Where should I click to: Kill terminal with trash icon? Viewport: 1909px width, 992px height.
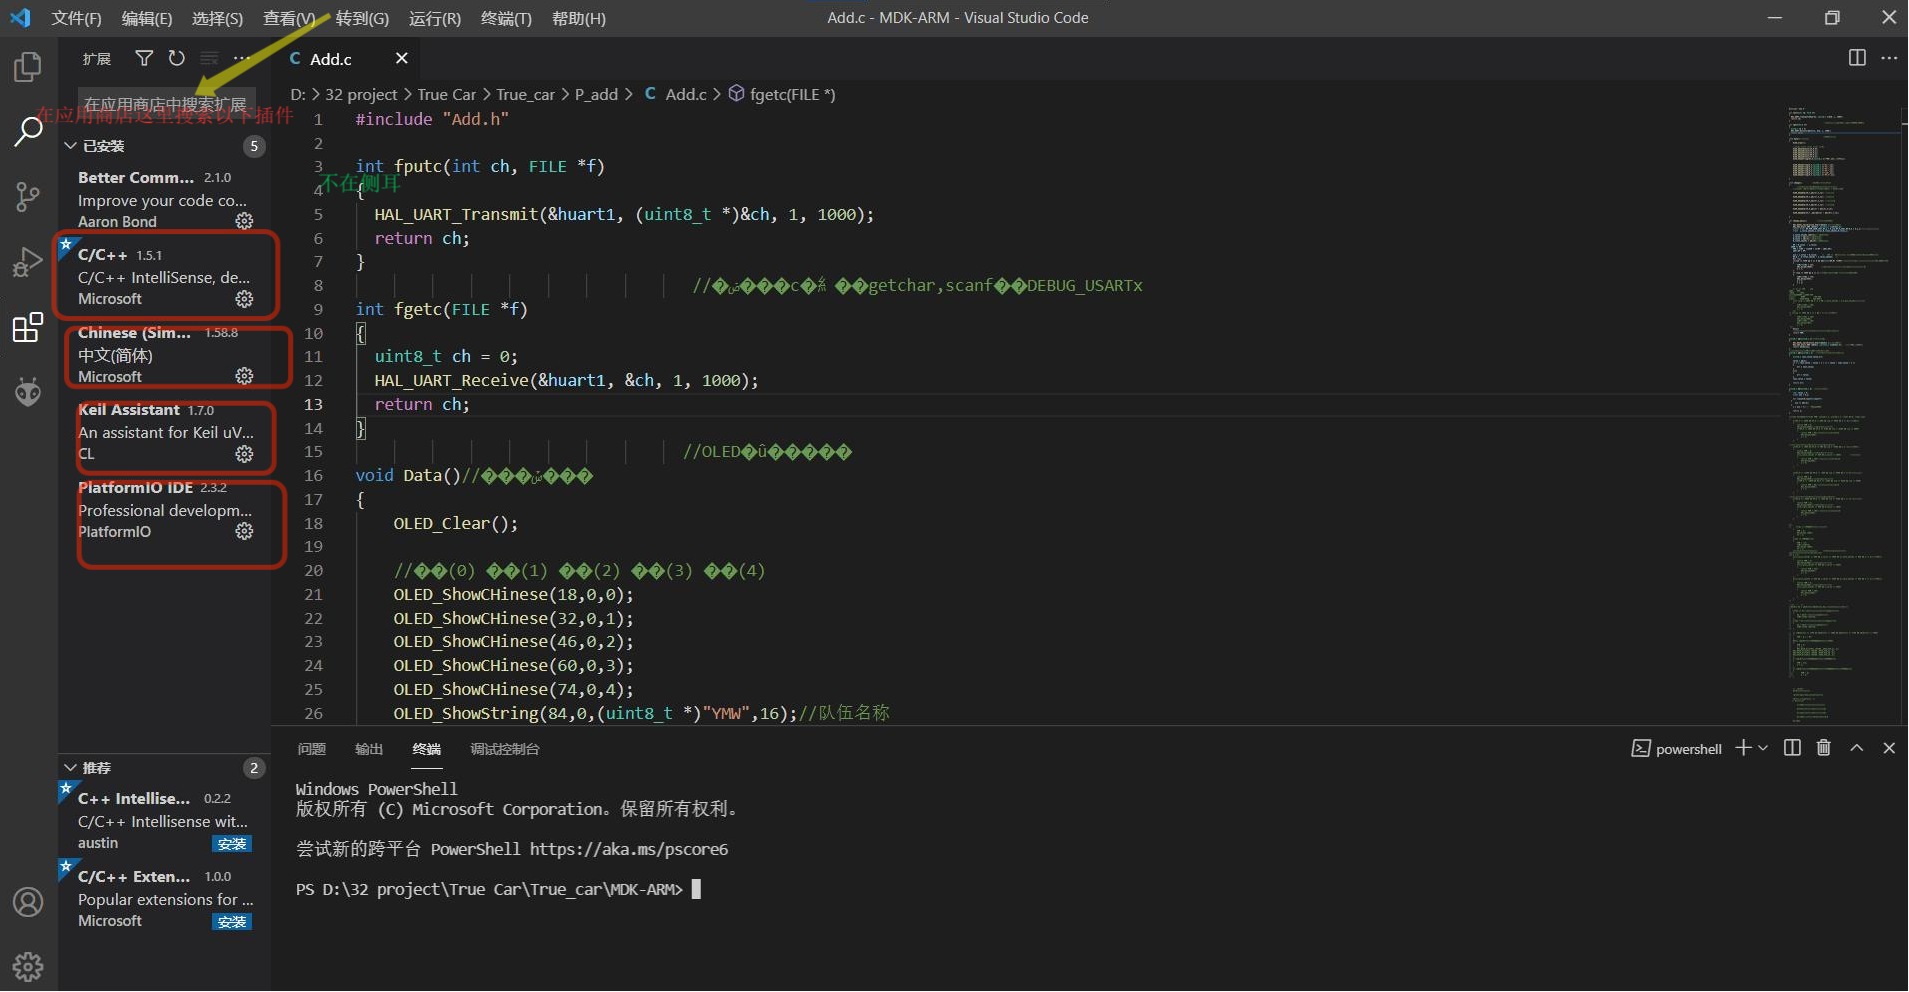pyautogui.click(x=1824, y=748)
